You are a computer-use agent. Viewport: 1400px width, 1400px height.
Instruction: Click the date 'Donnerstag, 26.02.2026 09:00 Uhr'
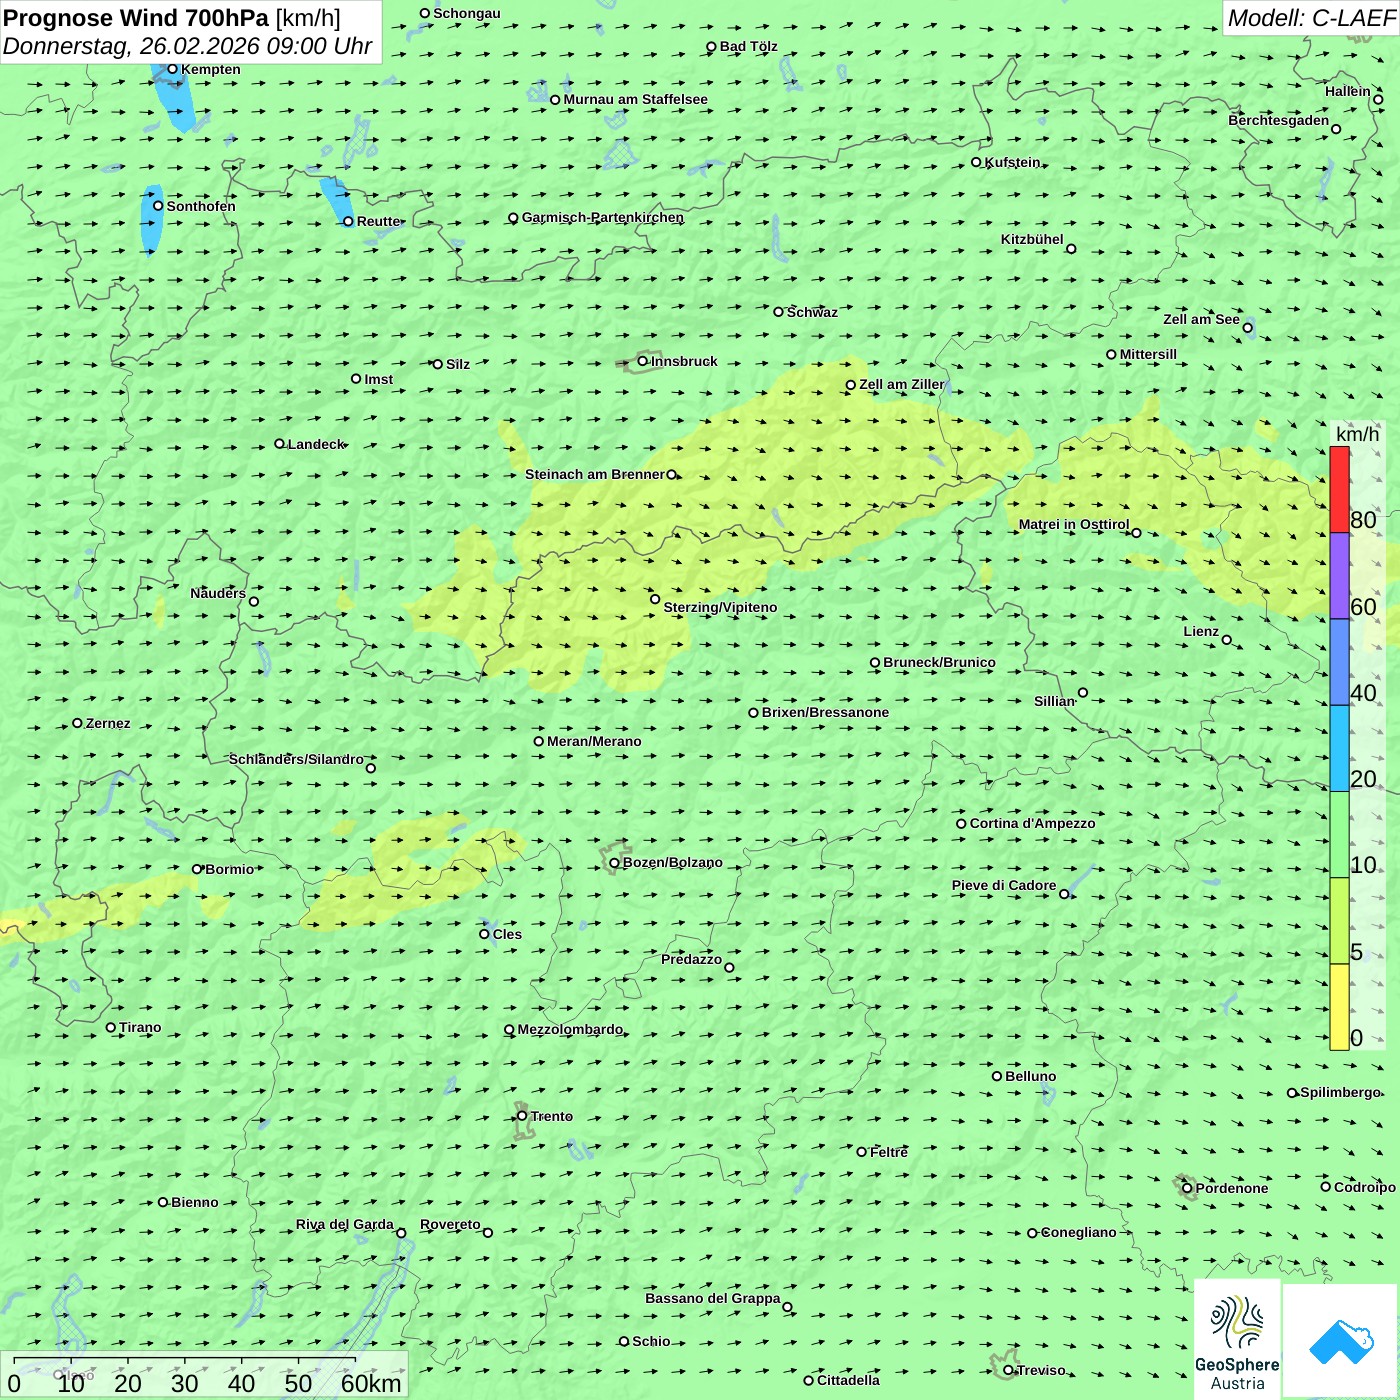(x=188, y=46)
